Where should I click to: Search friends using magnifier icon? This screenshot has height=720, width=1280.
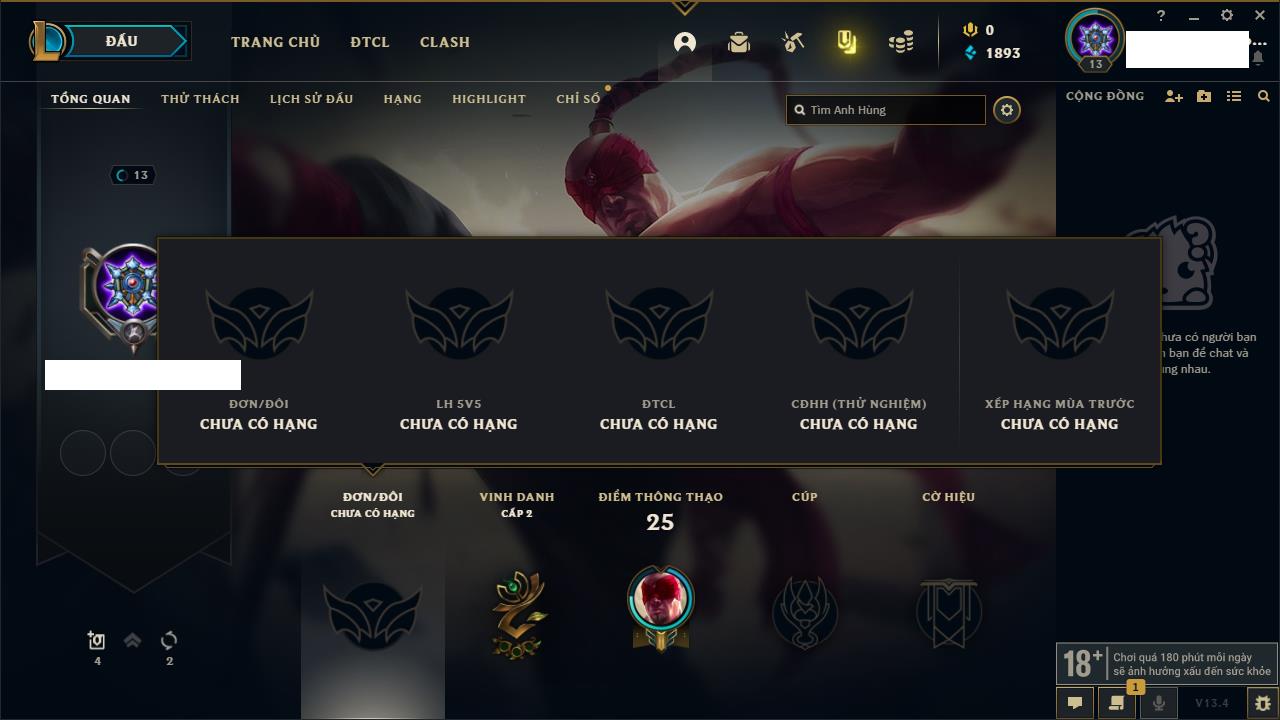pyautogui.click(x=1264, y=96)
